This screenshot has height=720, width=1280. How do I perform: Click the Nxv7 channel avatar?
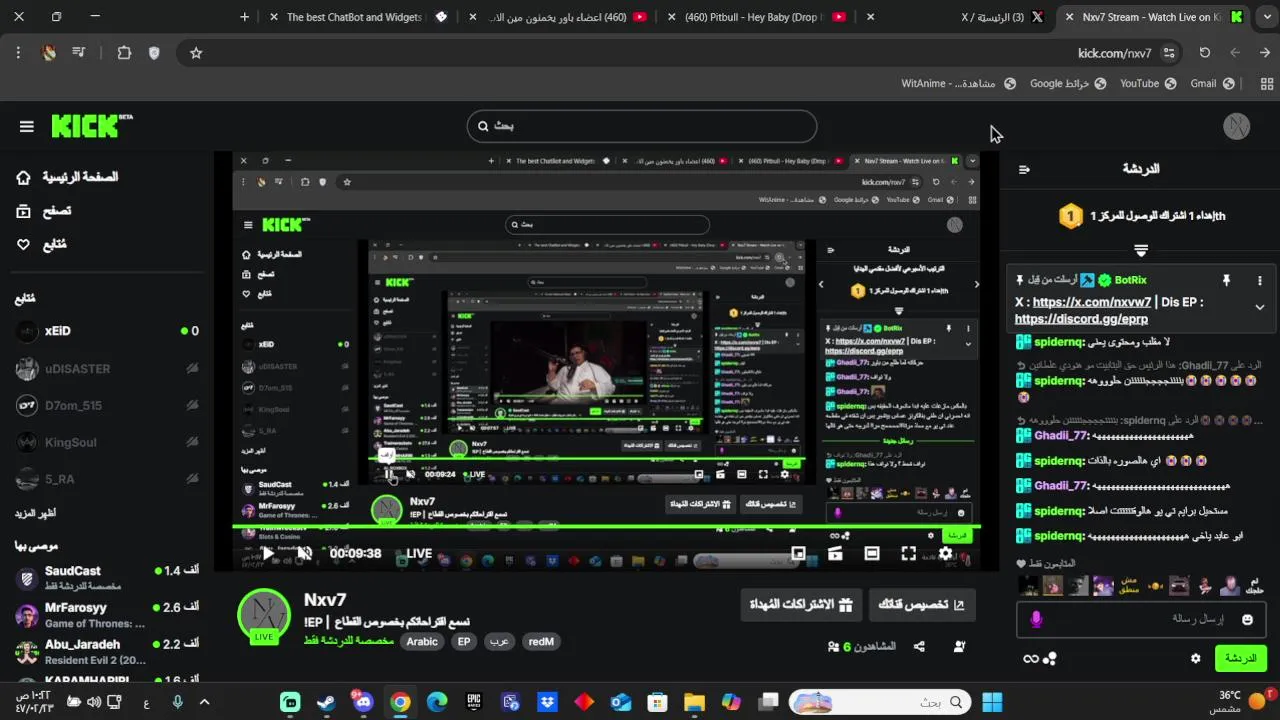[x=264, y=615]
